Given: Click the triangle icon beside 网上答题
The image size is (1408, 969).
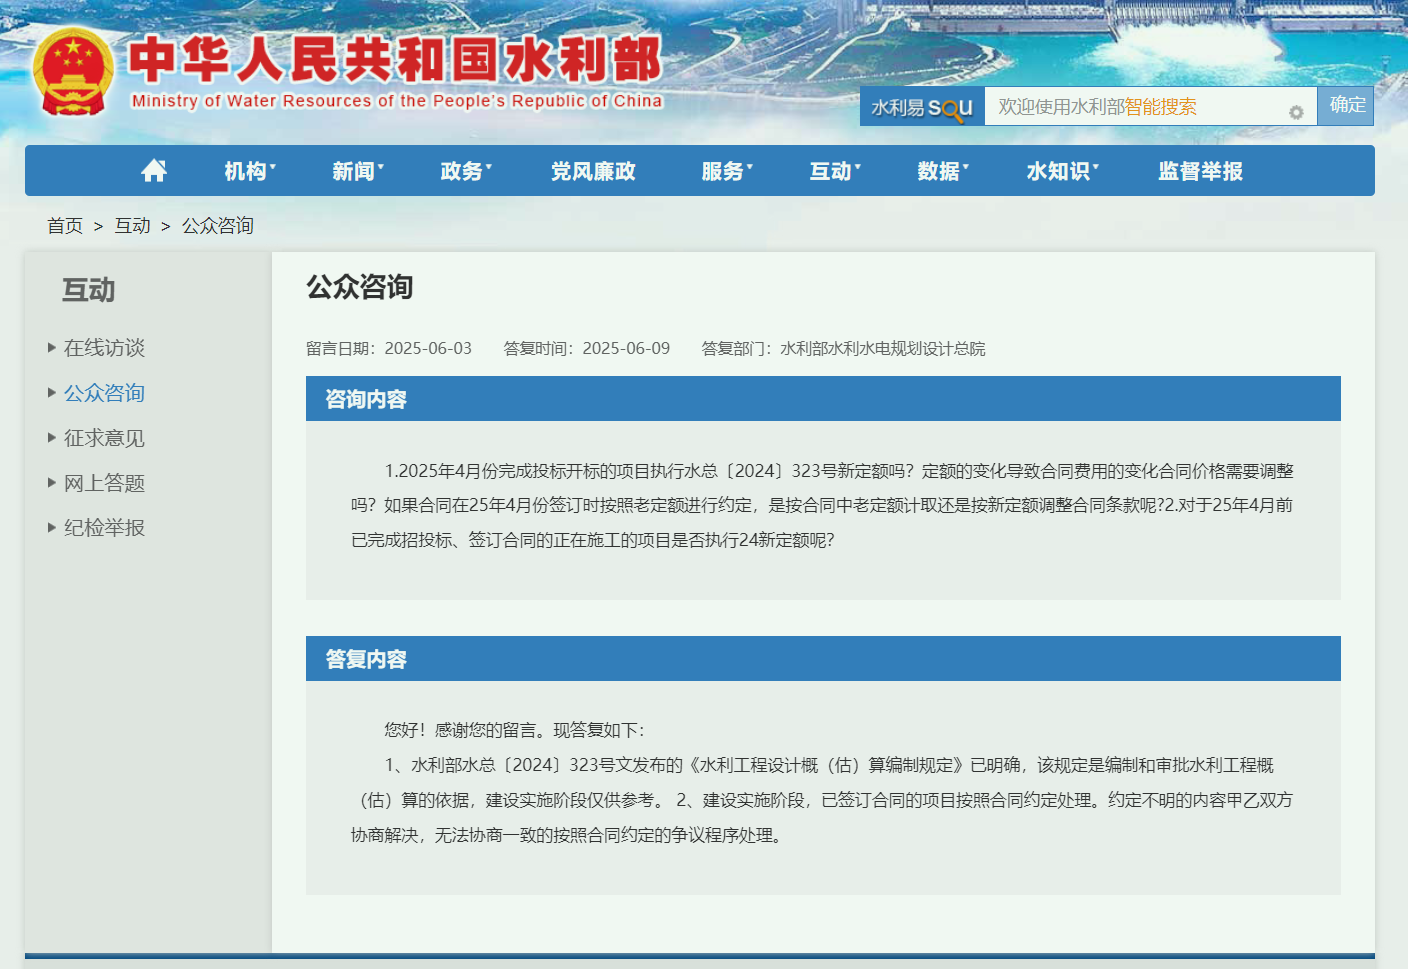Looking at the screenshot, I should tap(51, 482).
